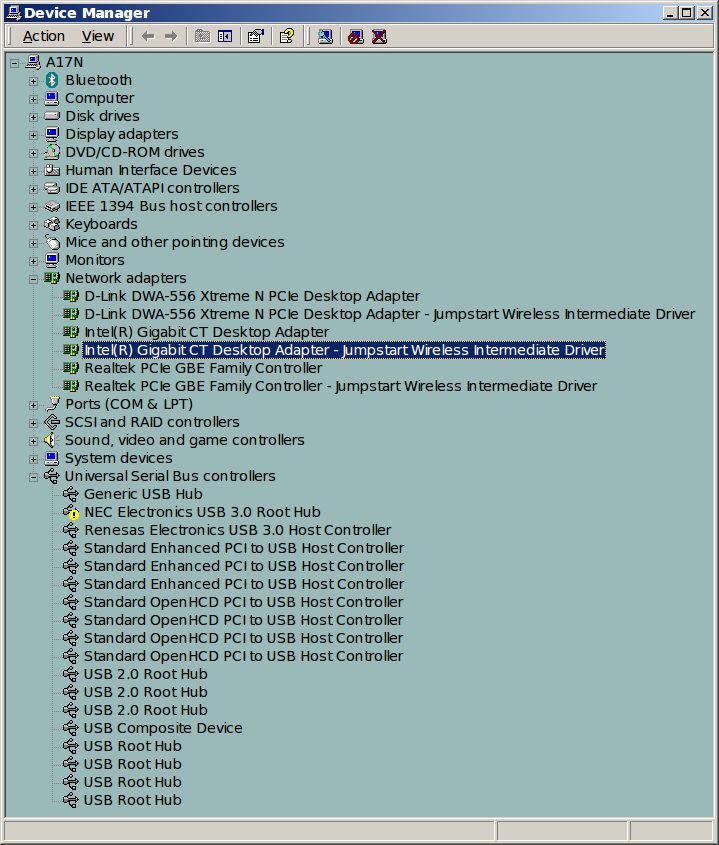
Task: Toggle the console tree pane icon
Action: [x=225, y=36]
